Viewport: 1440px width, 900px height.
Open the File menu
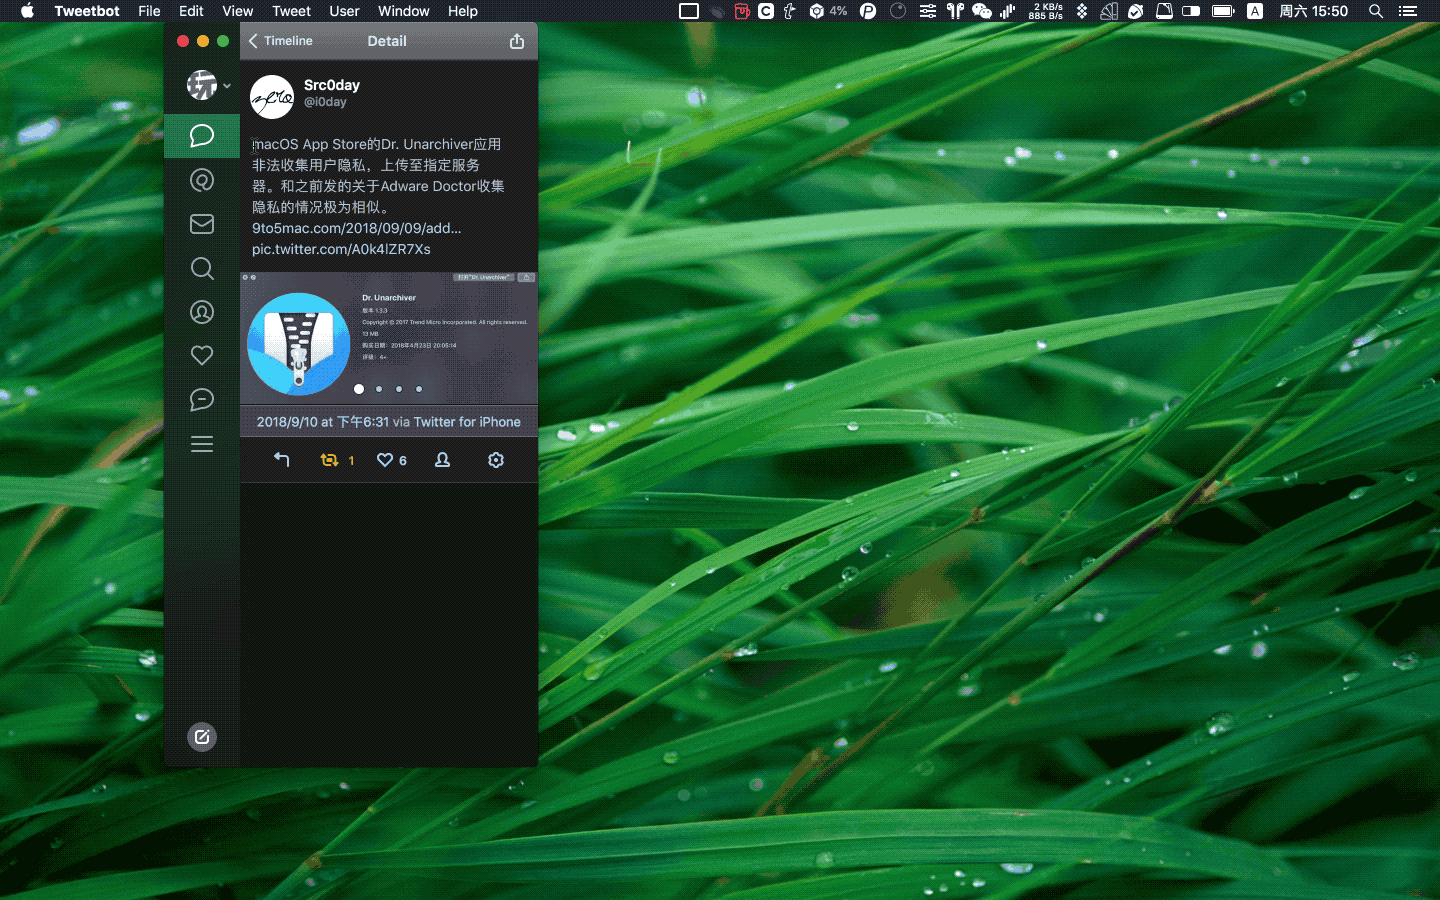coord(149,11)
